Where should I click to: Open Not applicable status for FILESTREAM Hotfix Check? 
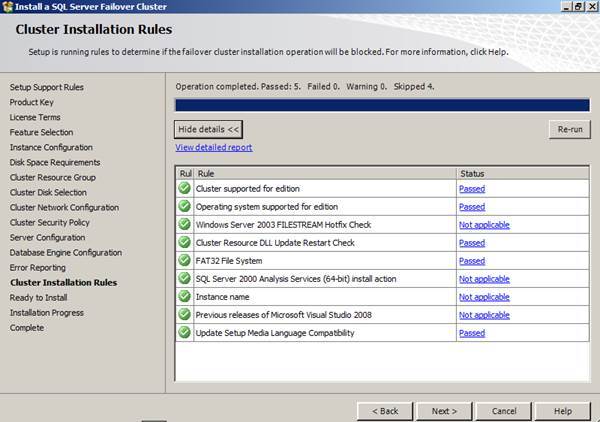pos(484,225)
